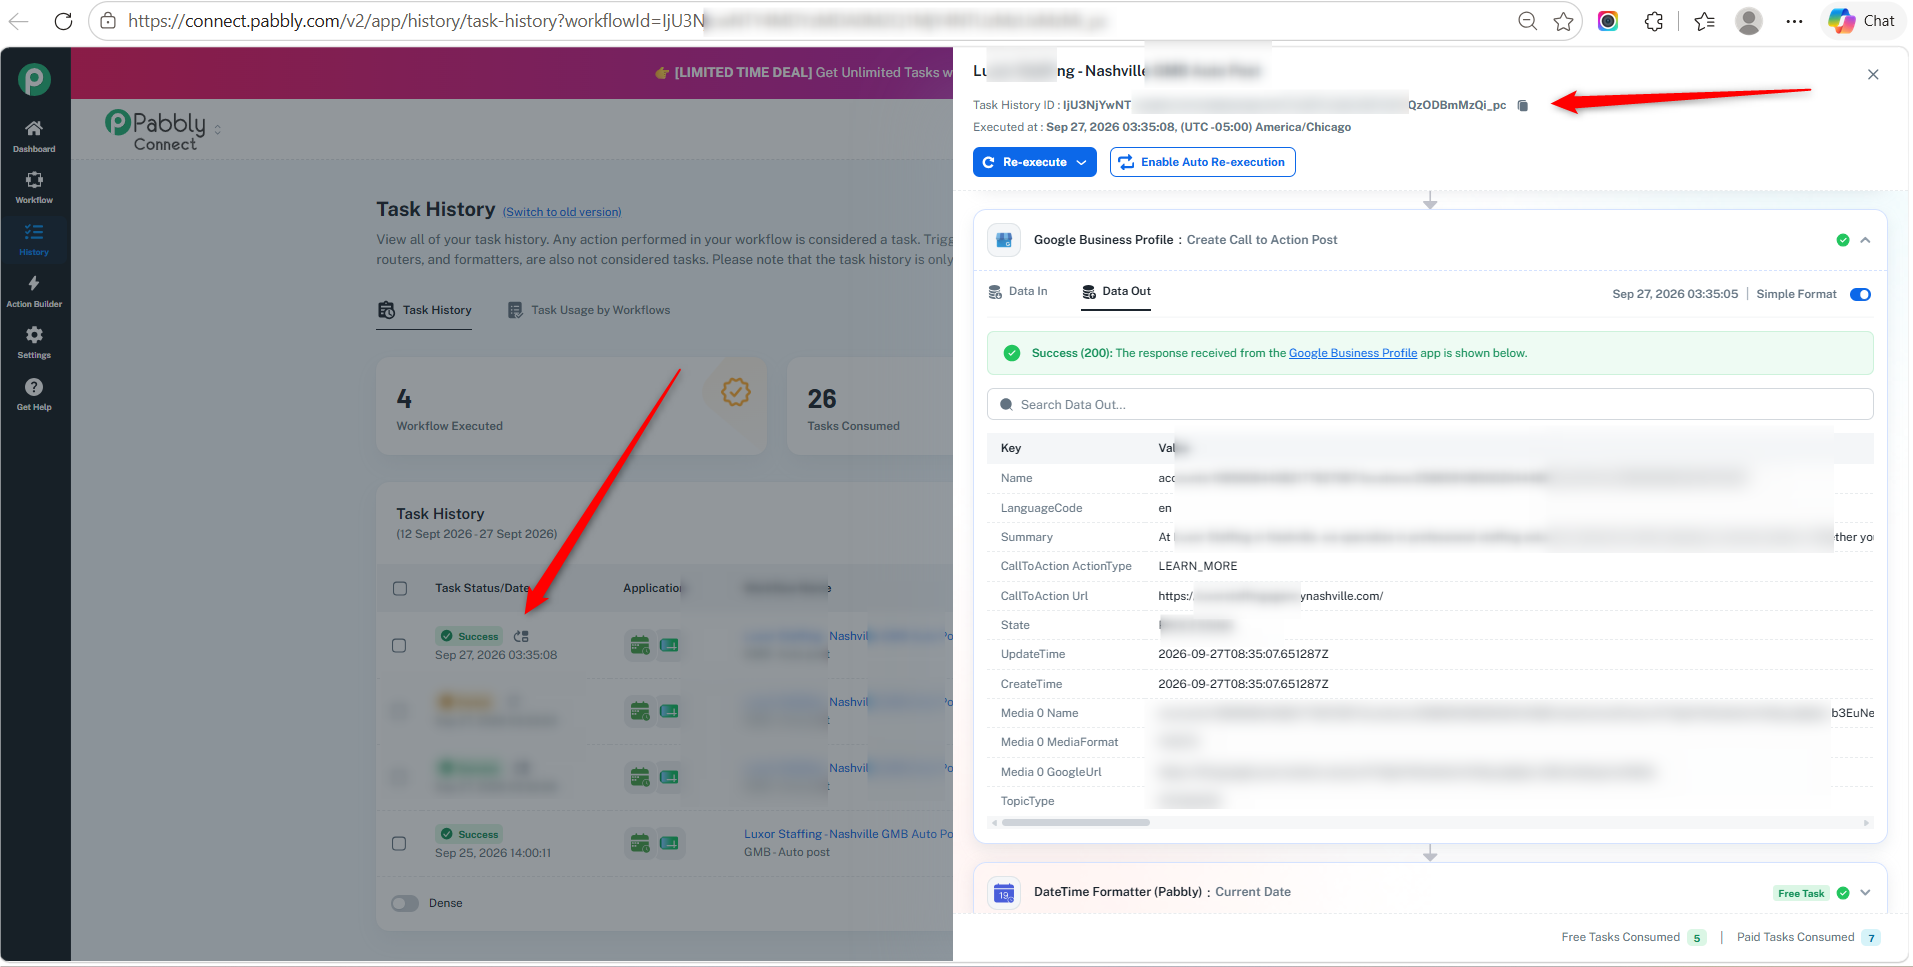Expand the DateTime Formatter step
The height and width of the screenshot is (967, 1913).
[1865, 892]
